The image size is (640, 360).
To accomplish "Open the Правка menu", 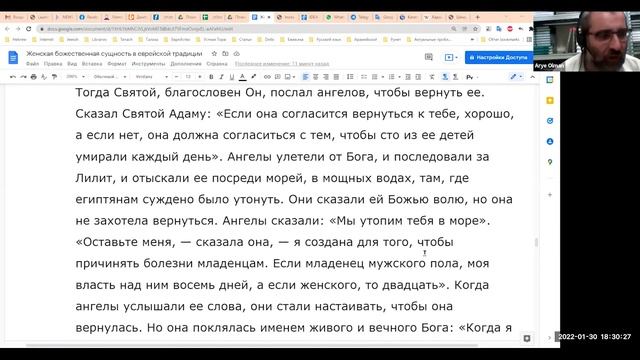I will [x=53, y=64].
